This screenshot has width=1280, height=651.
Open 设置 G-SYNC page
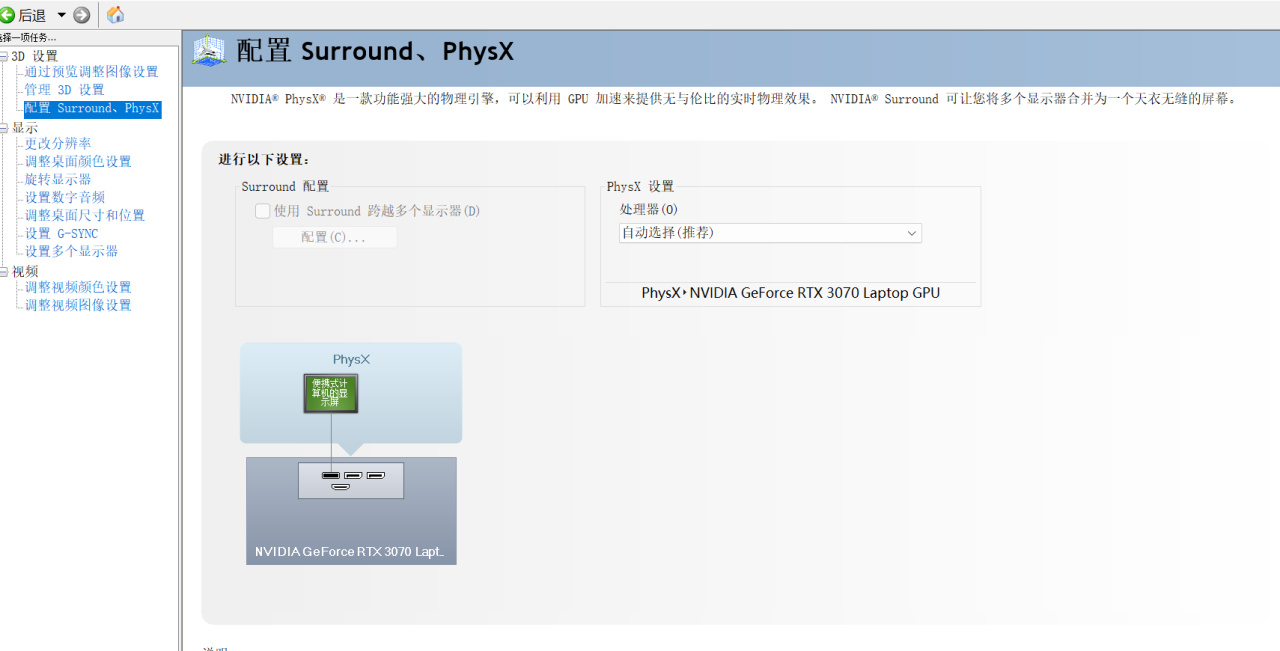coord(61,234)
